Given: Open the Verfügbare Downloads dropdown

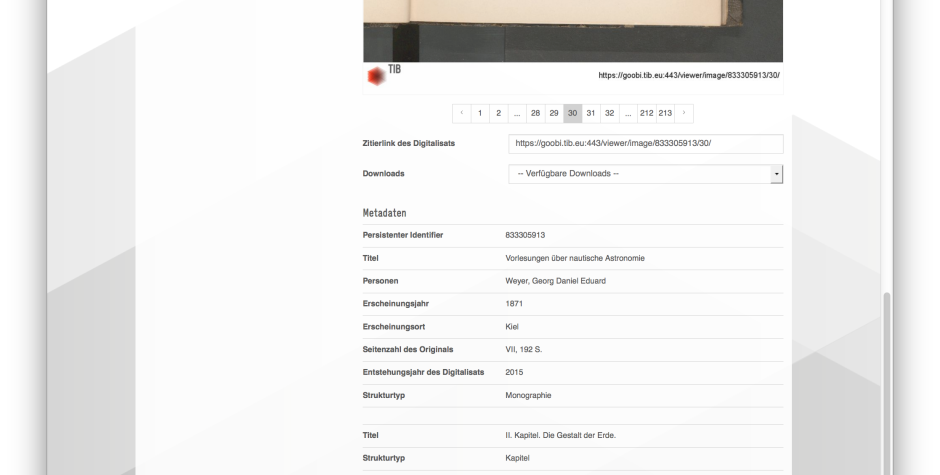Looking at the screenshot, I should pyautogui.click(x=646, y=174).
